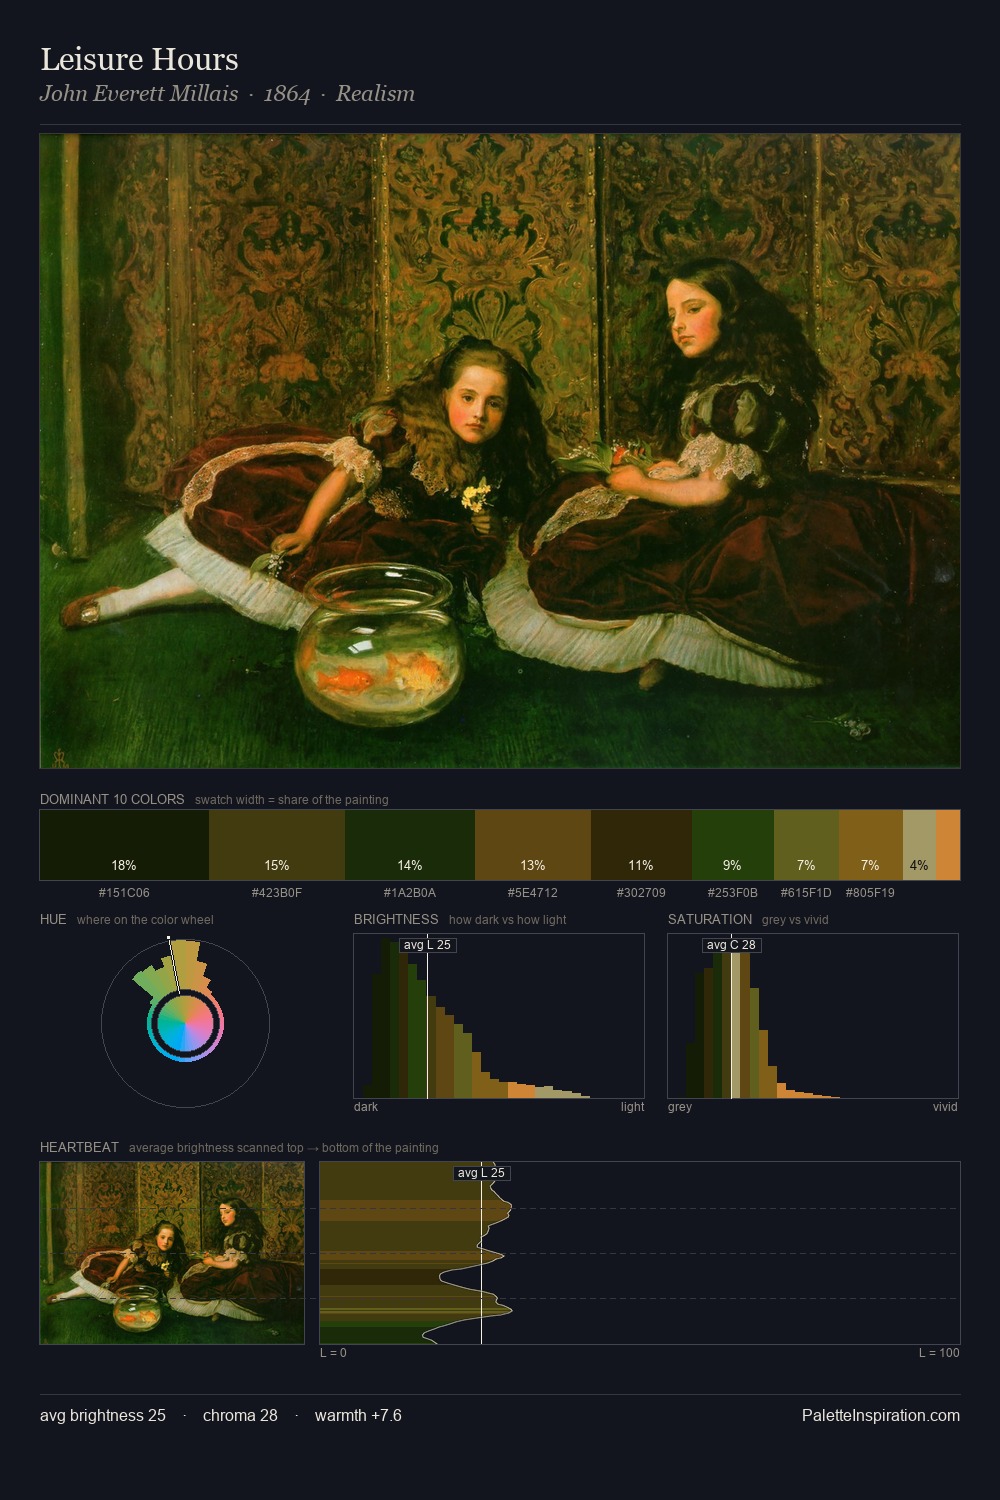The image size is (1000, 1500).
Task: Click the hue color wheel center
Action: pos(185,1023)
